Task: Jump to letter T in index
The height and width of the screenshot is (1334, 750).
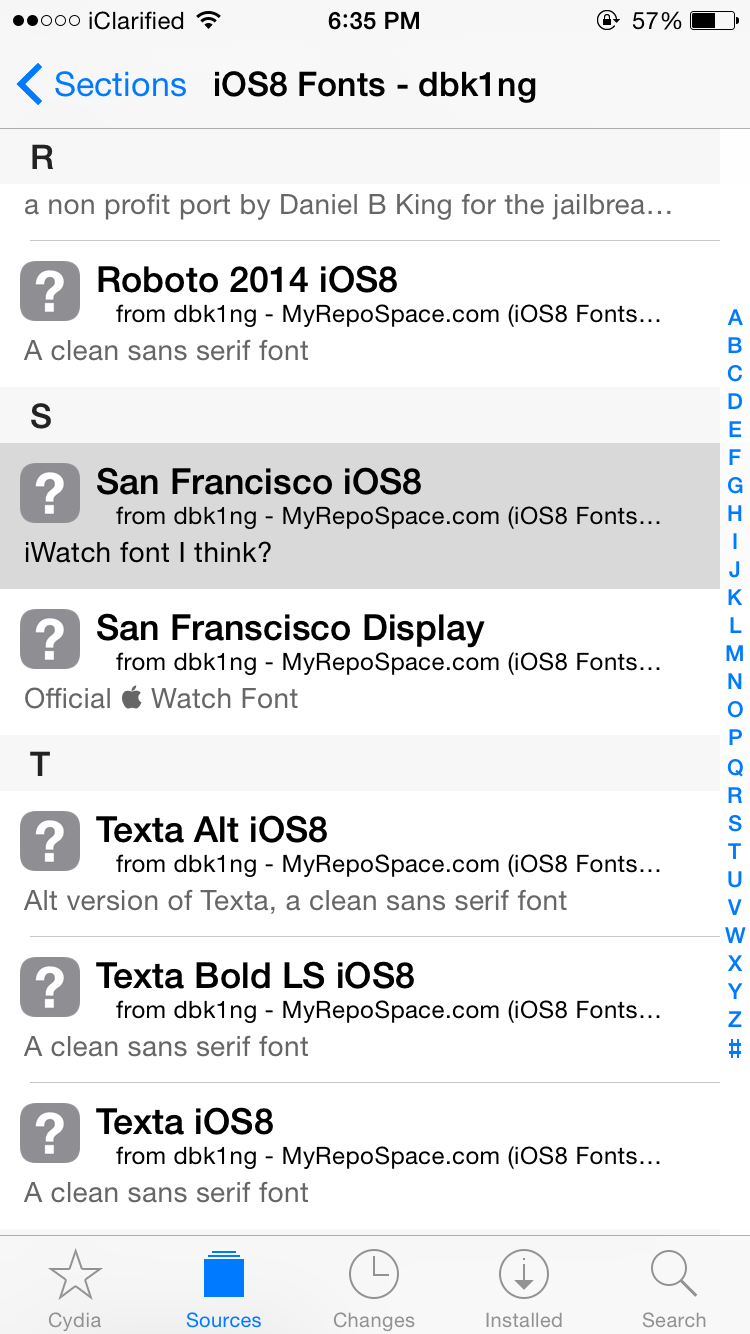Action: pos(735,851)
